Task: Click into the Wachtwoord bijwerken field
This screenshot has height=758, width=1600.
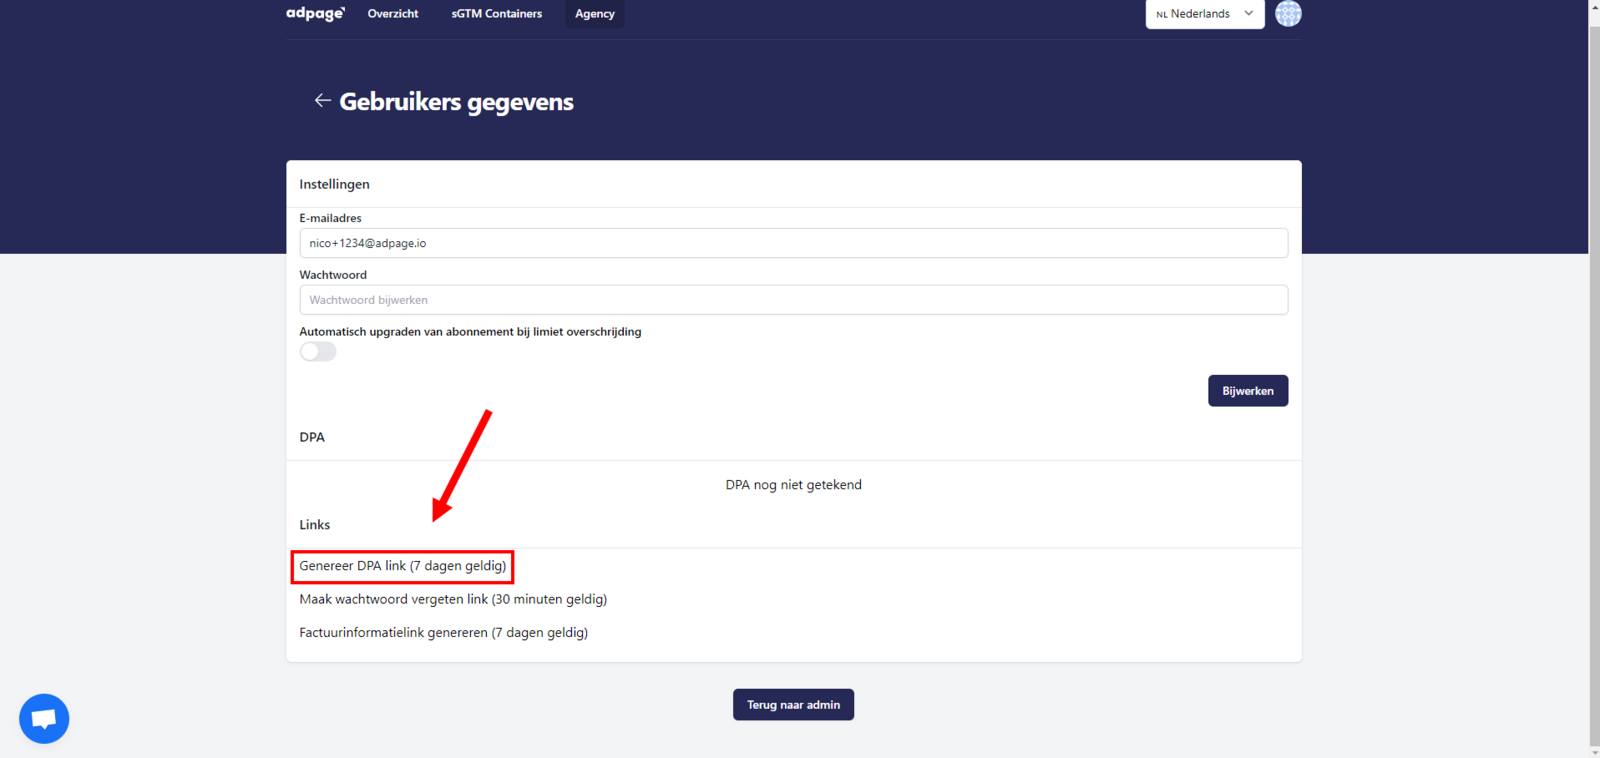Action: point(793,300)
